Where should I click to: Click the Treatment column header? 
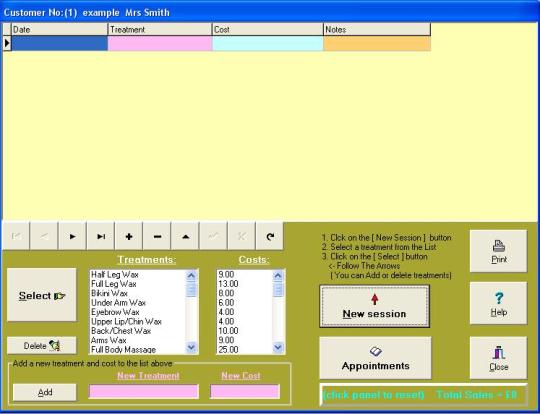(160, 30)
